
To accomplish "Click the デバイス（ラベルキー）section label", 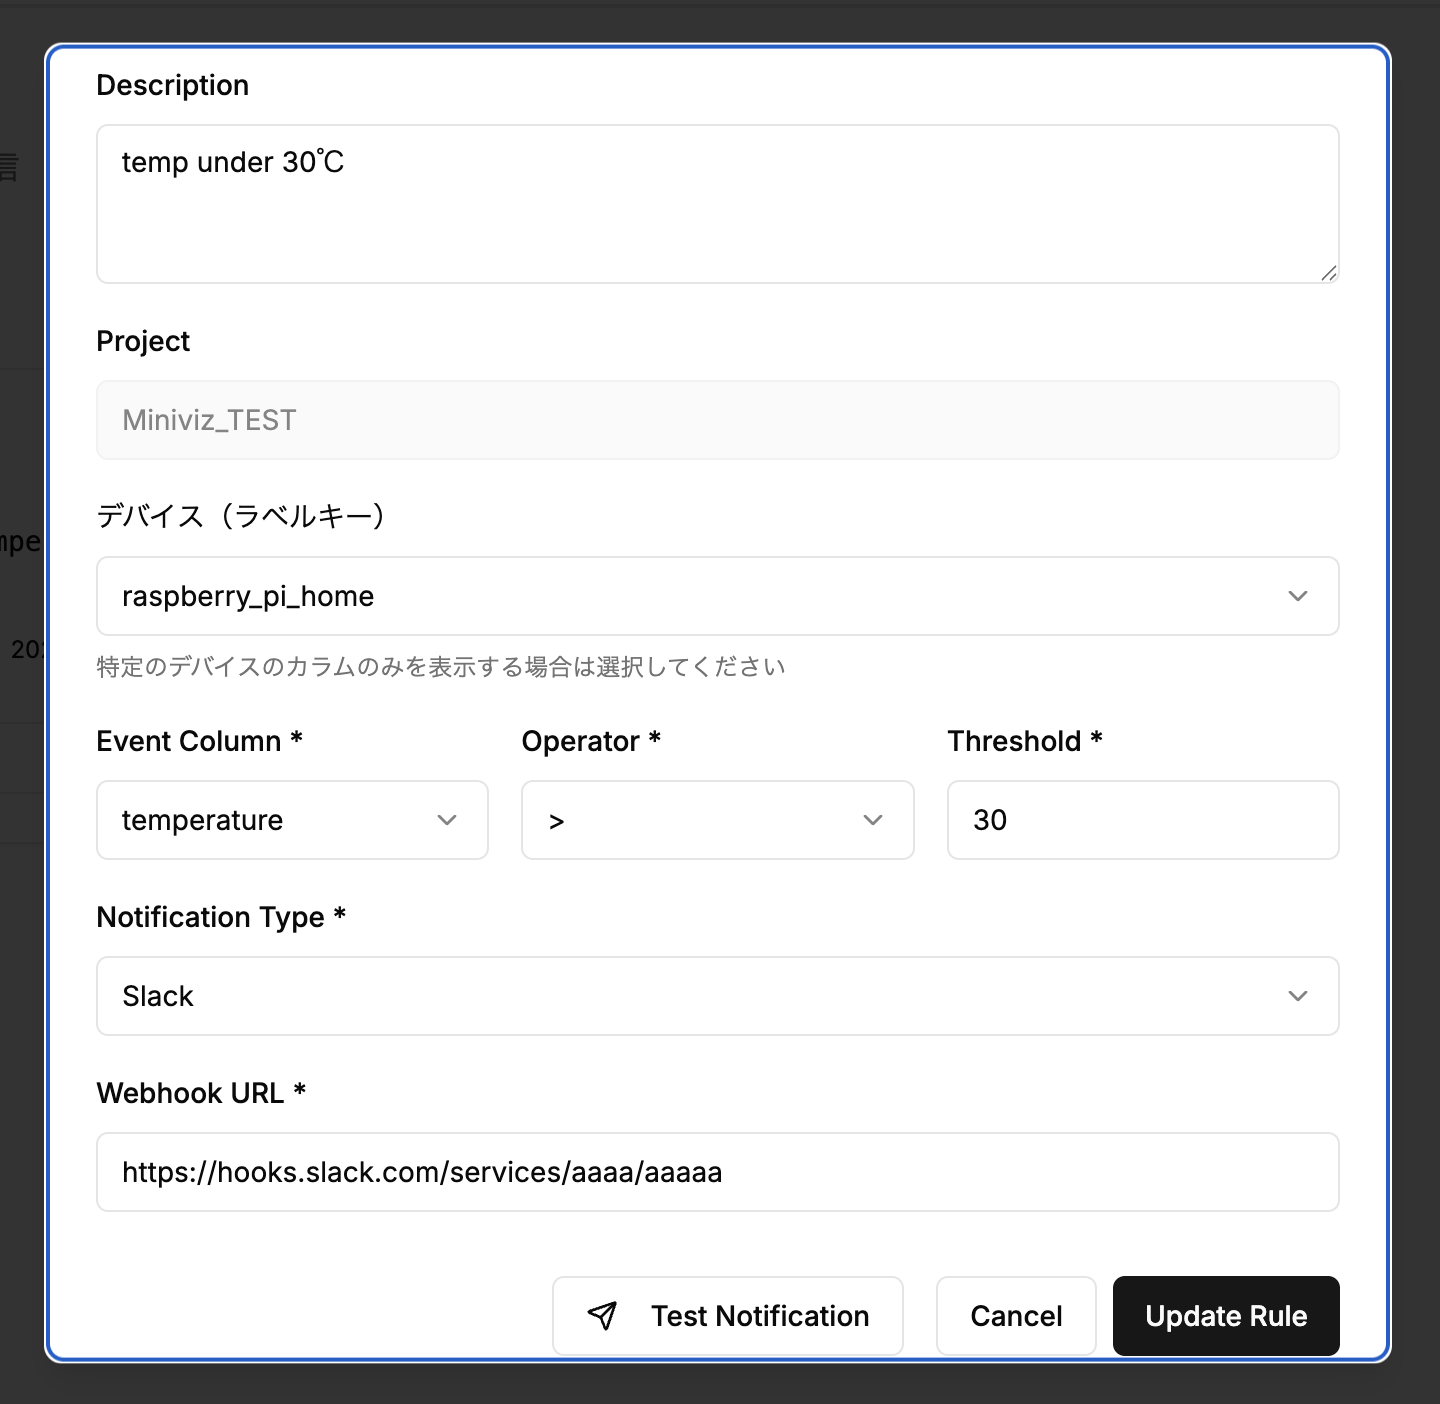I will [241, 516].
